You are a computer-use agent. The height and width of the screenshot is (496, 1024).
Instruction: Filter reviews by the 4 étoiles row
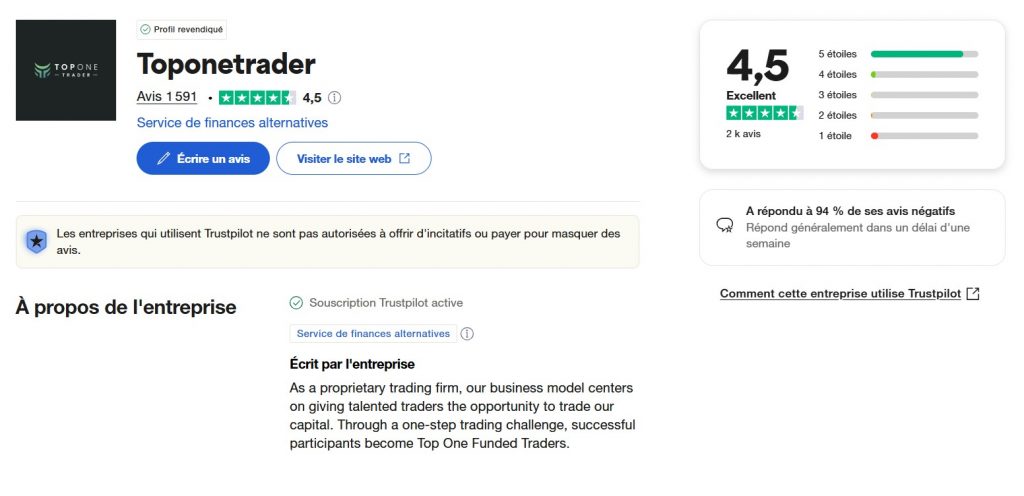tap(897, 74)
